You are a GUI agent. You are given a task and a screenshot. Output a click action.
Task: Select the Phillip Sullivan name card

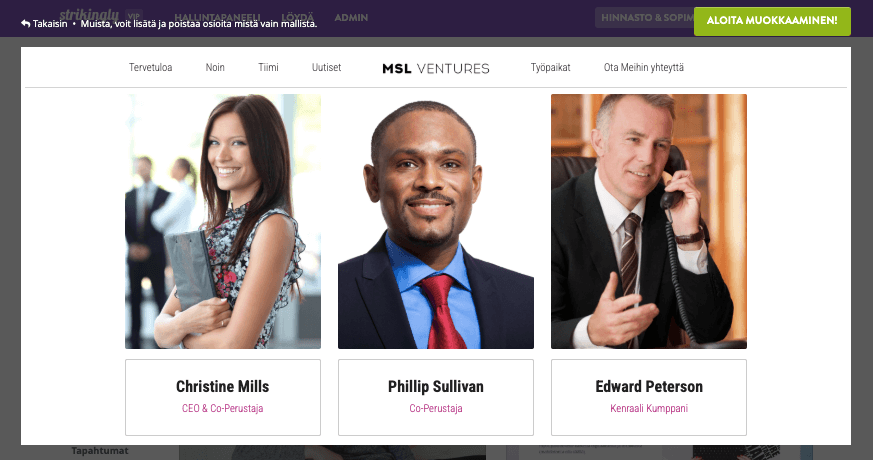pyautogui.click(x=436, y=397)
